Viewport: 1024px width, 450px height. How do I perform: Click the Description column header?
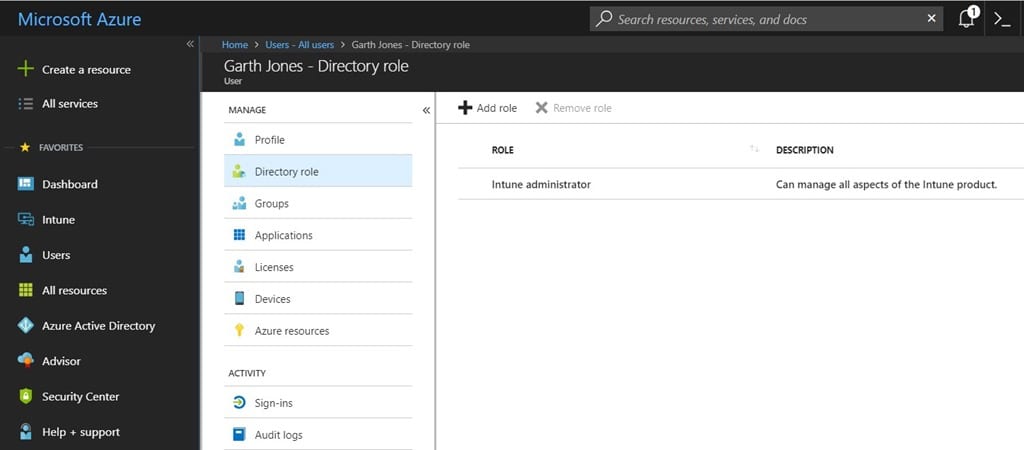(805, 150)
